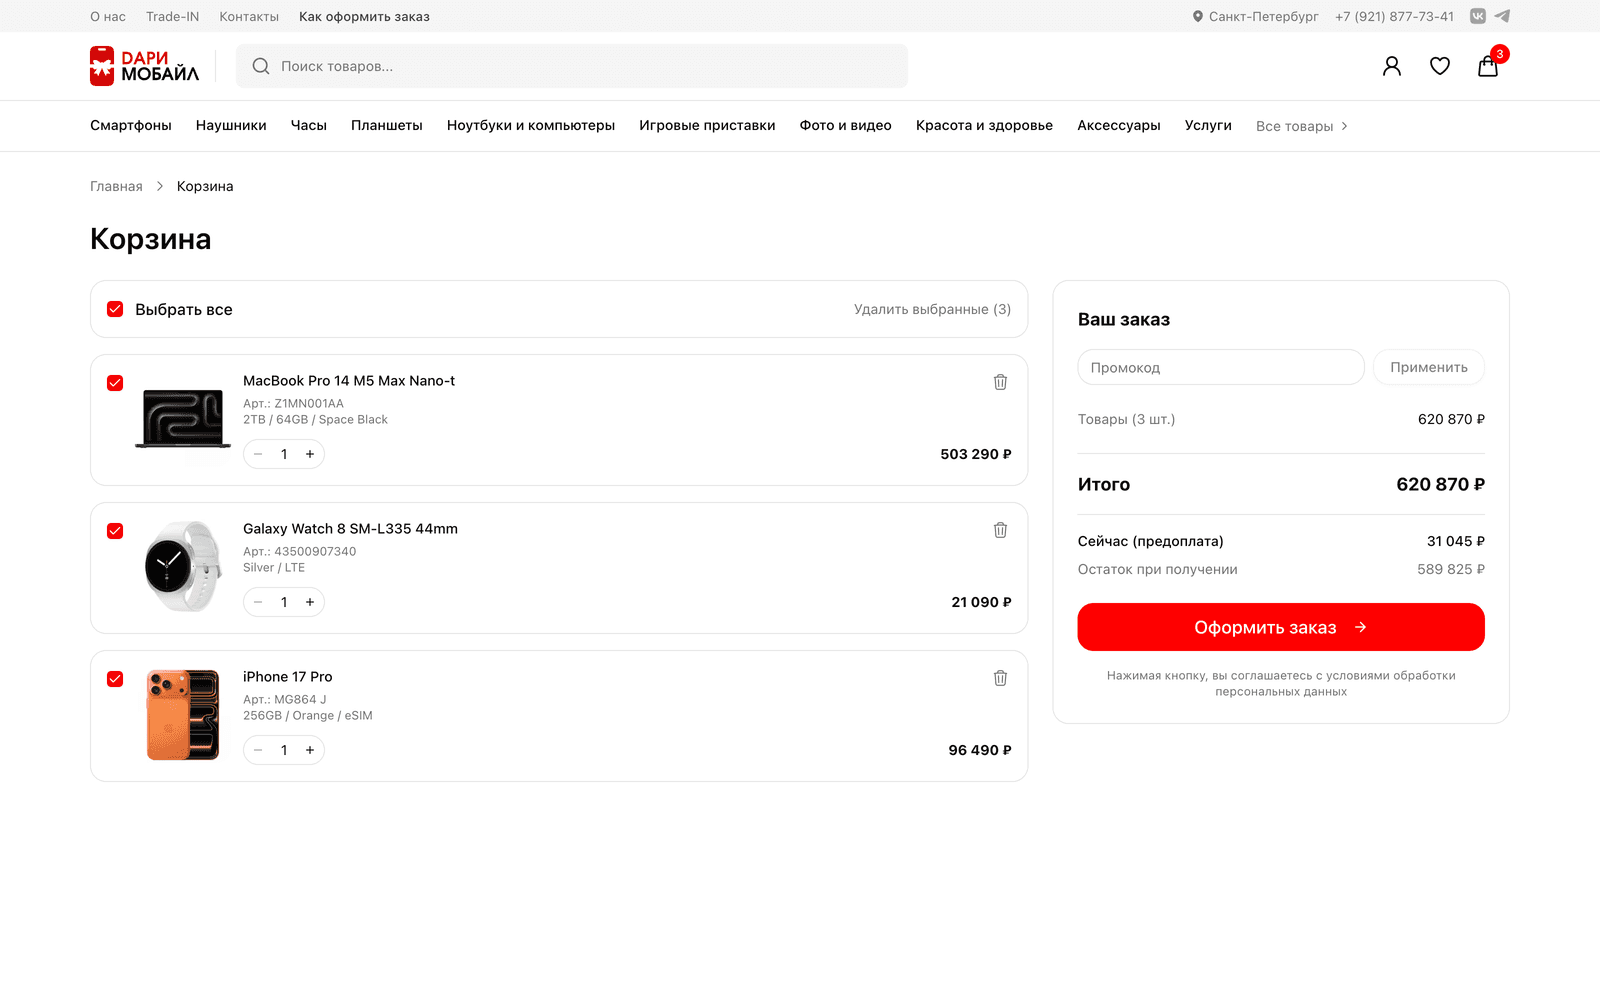Screen dimensions: 1600x1000
Task: Call the +7 (921) 877-73-41 number
Action: (x=1394, y=16)
